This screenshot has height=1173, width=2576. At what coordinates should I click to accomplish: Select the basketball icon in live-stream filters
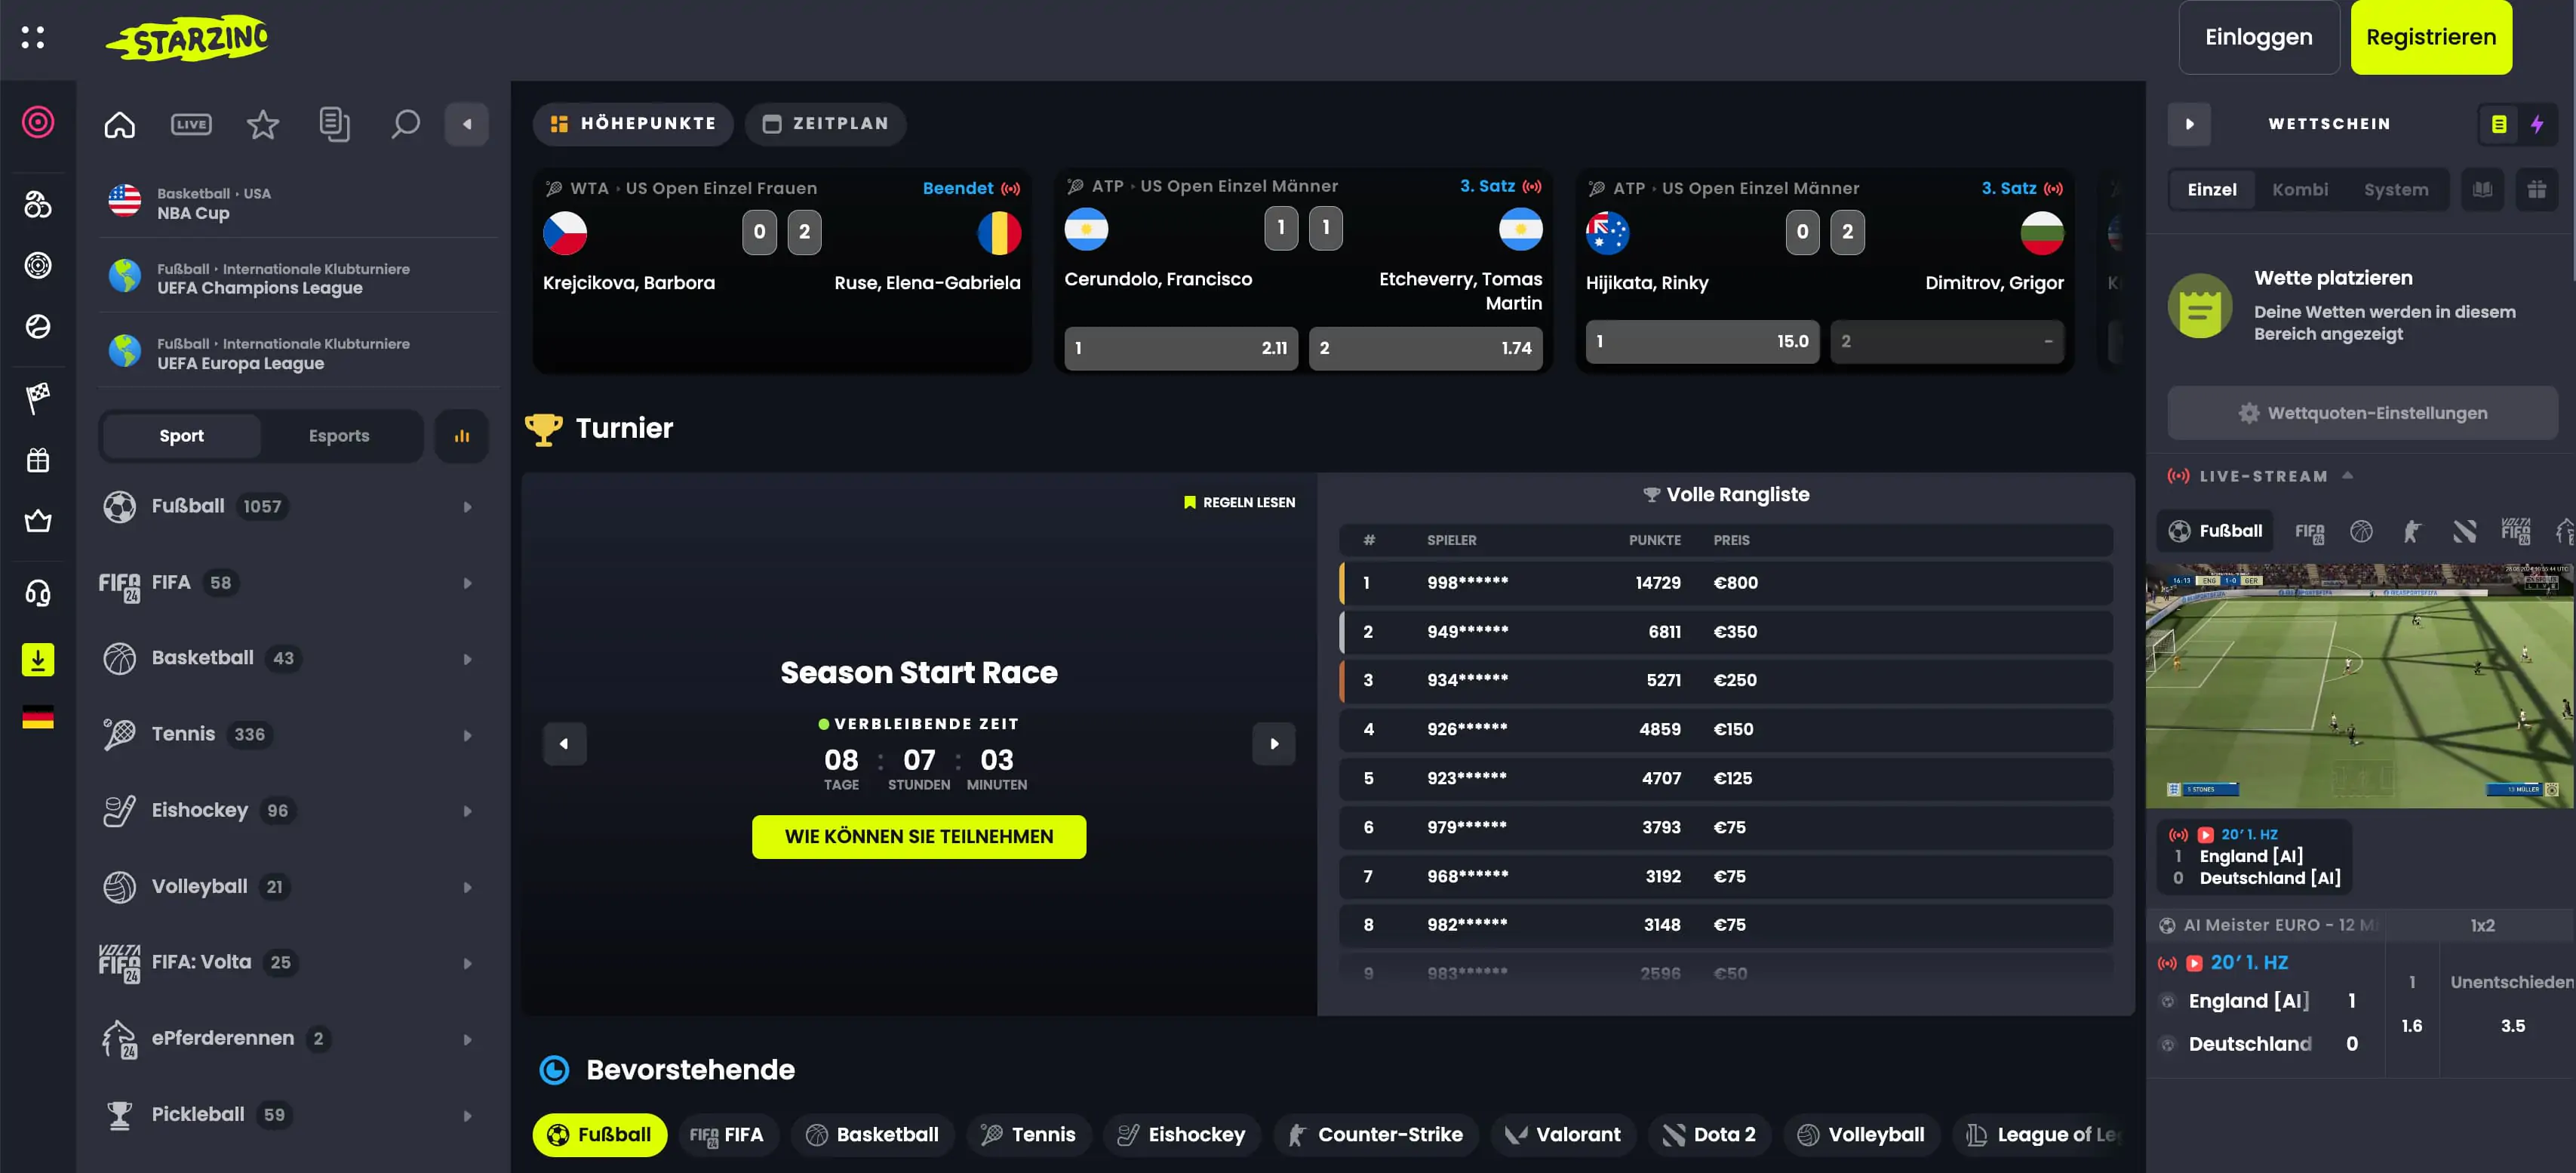pyautogui.click(x=2361, y=531)
